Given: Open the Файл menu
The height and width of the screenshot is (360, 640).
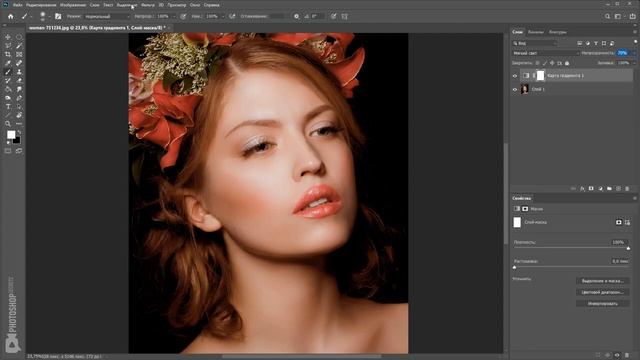Looking at the screenshot, I should pos(18,5).
